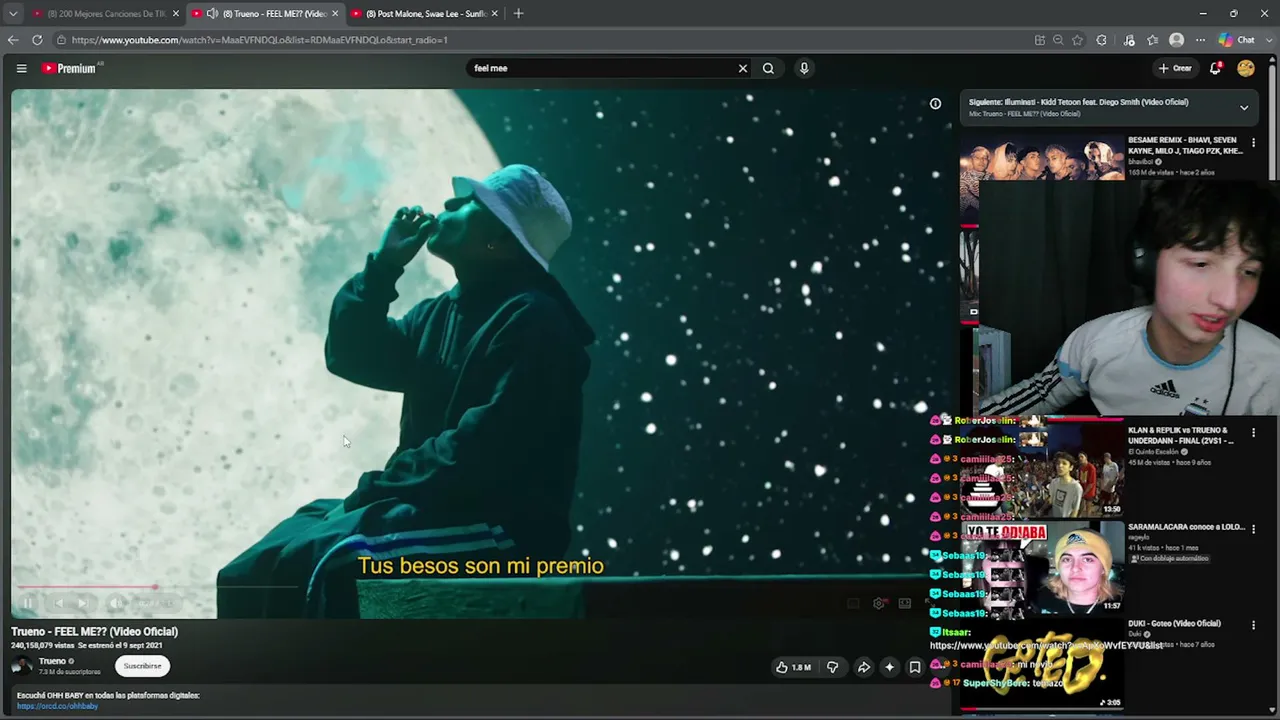Like the Trueno video

(794, 667)
